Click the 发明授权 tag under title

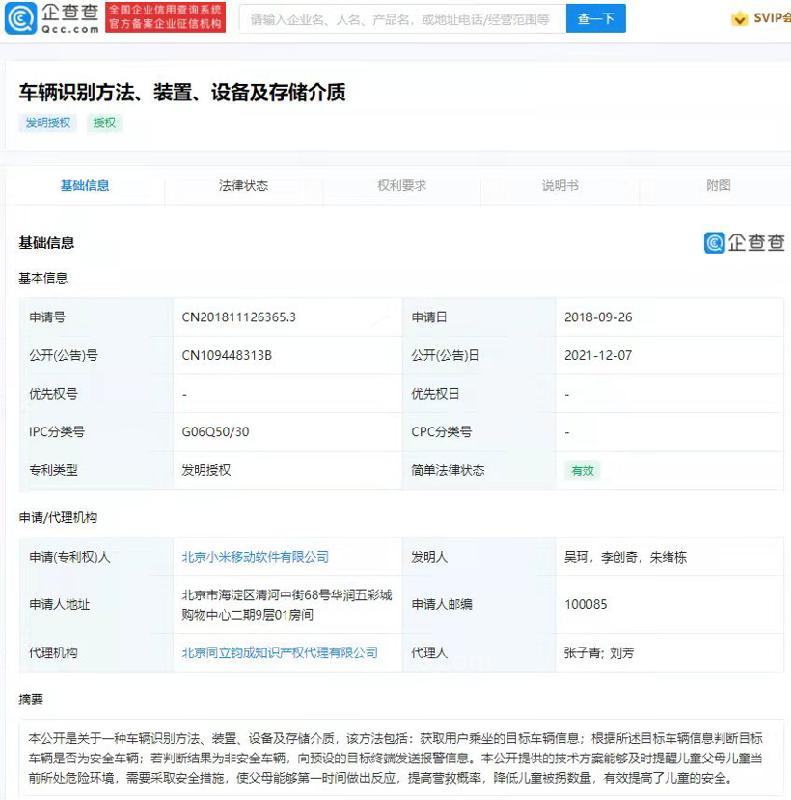(48, 123)
